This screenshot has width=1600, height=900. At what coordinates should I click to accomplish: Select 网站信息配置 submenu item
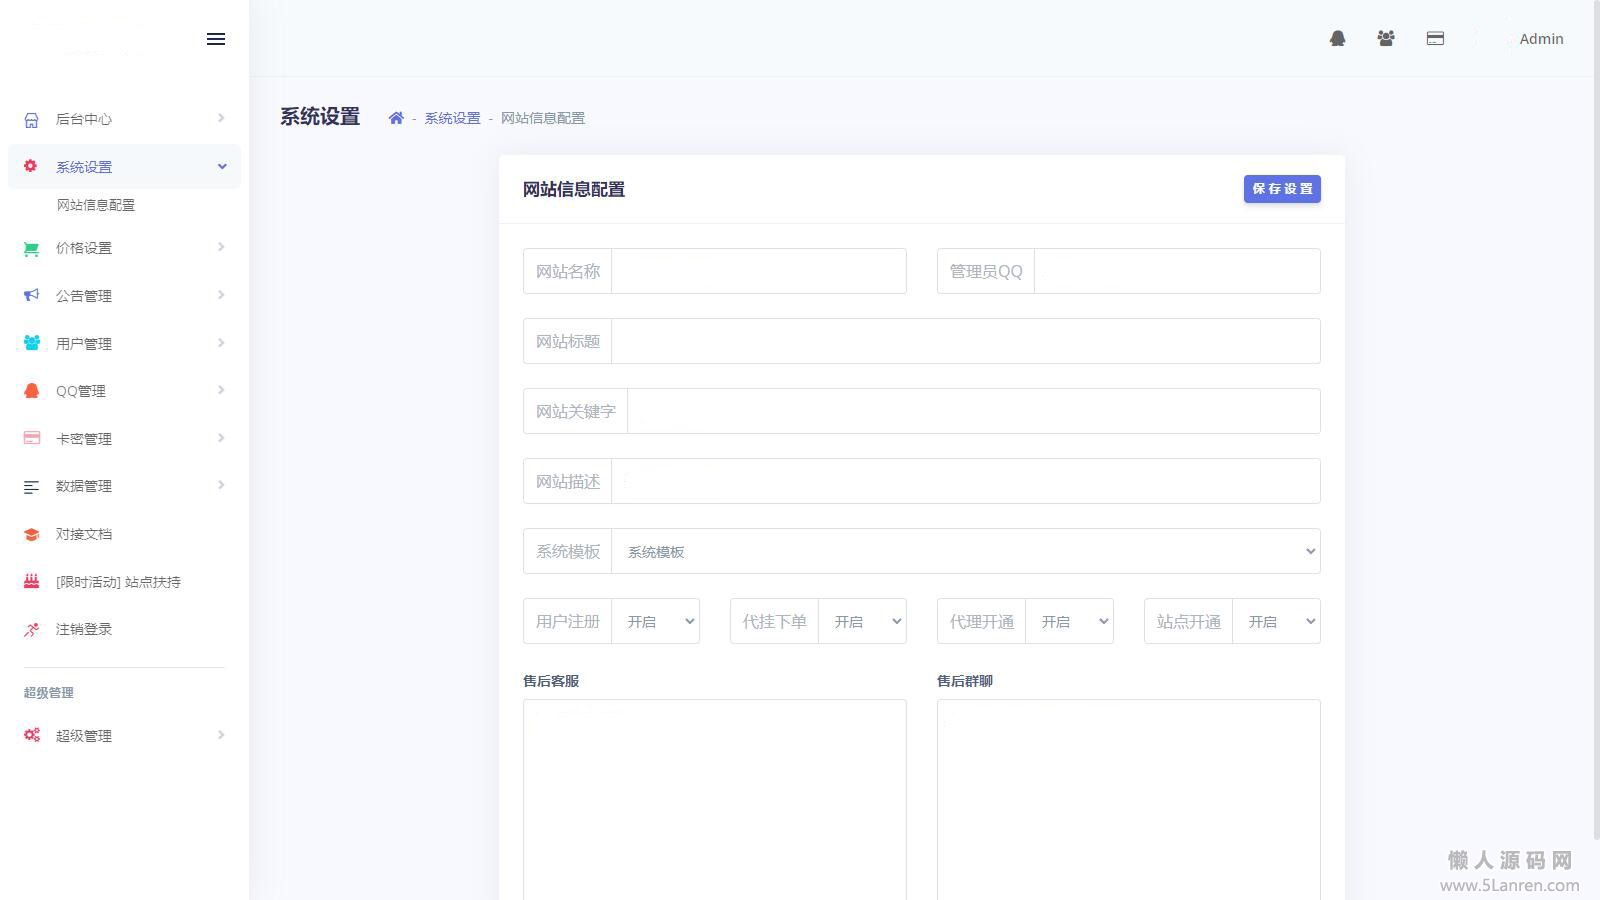click(x=96, y=205)
